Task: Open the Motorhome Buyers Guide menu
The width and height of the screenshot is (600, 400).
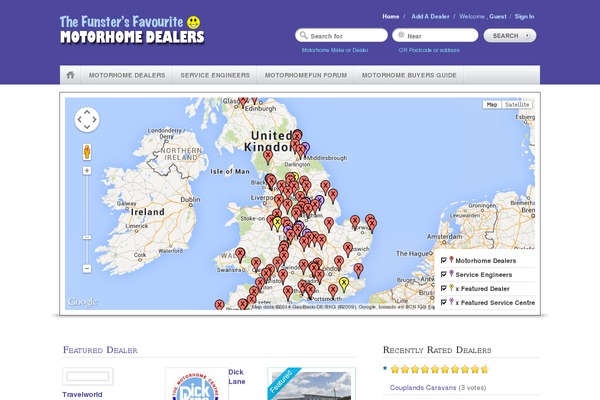Action: coord(409,75)
